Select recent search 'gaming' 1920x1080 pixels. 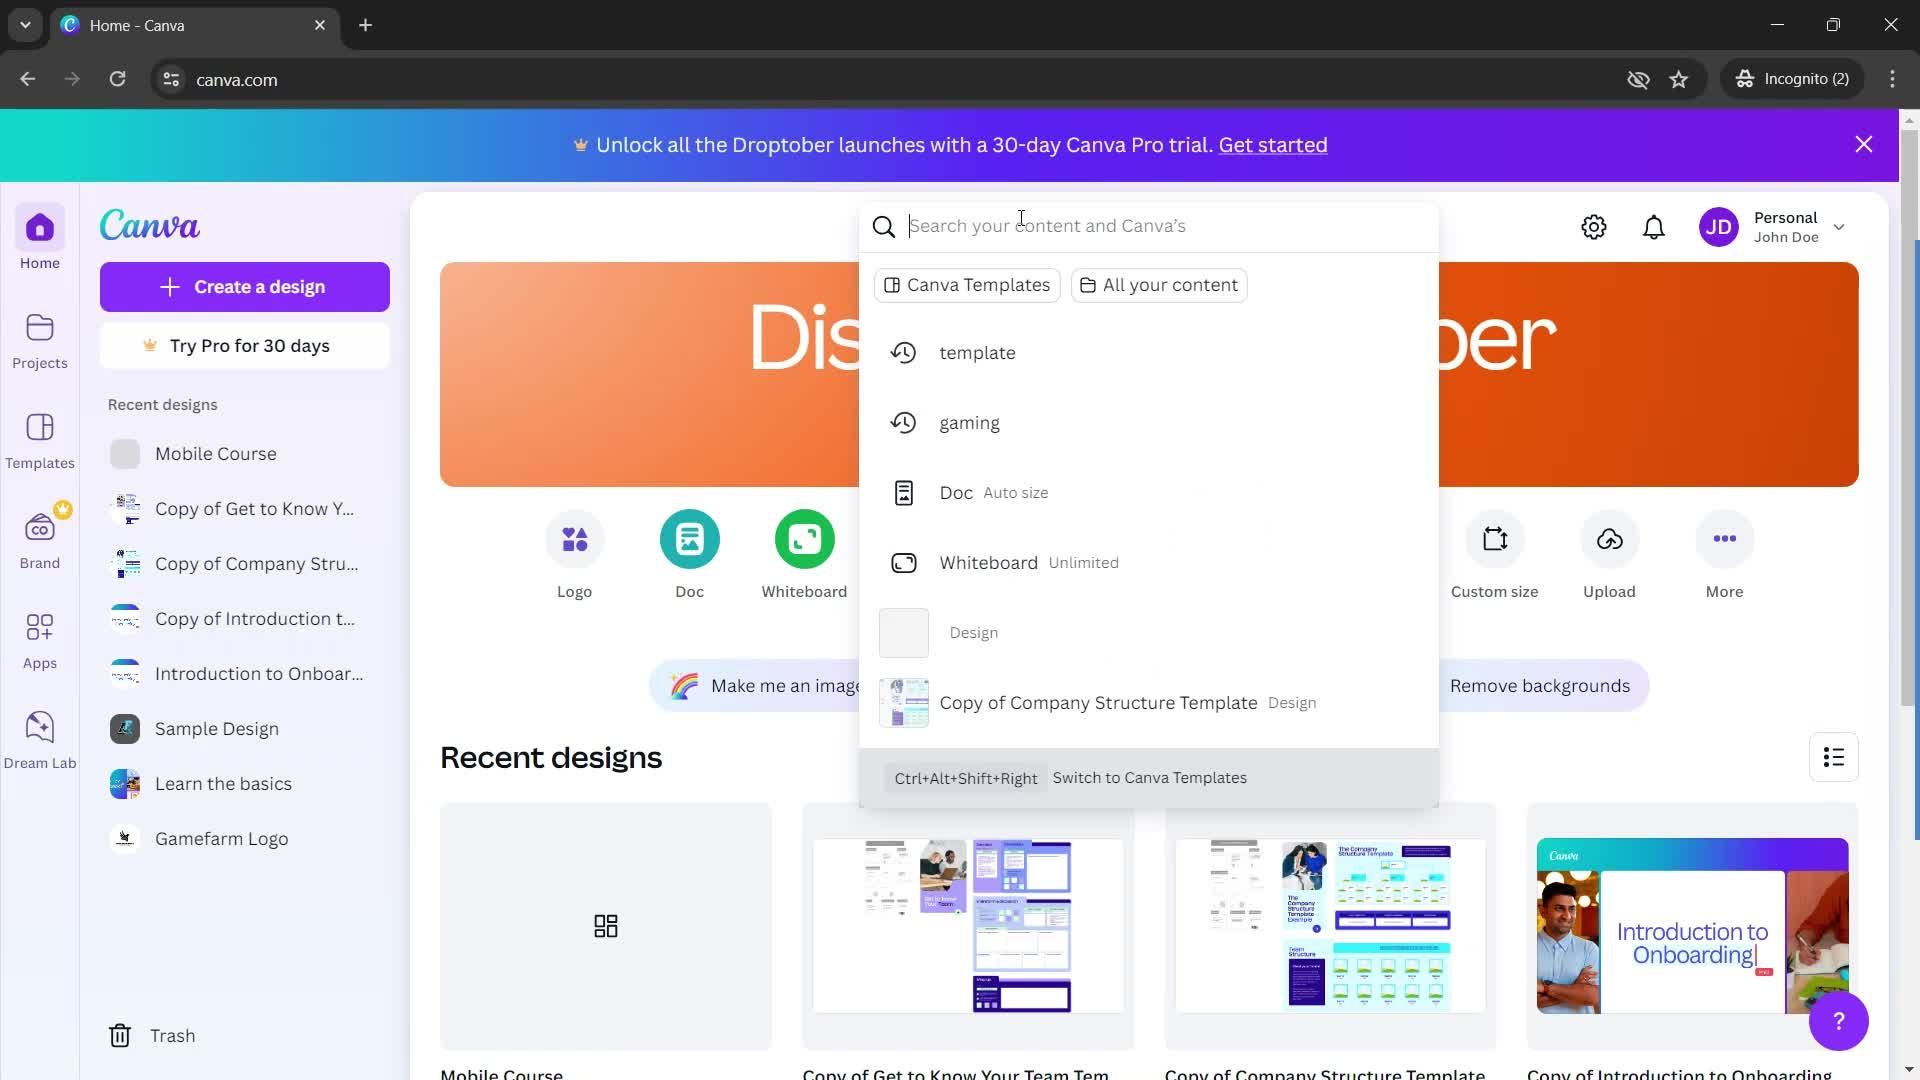pos(1149,423)
